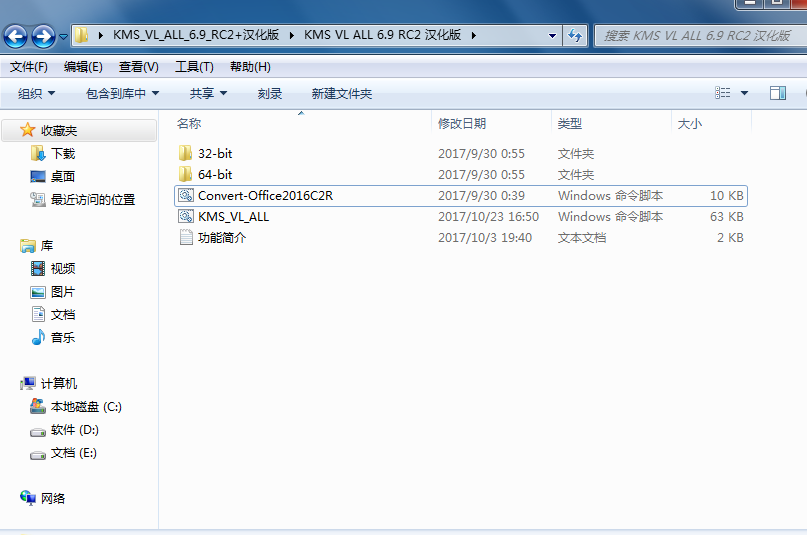The height and width of the screenshot is (535, 807).
Task: Toggle the preview pane icon
Action: [778, 93]
